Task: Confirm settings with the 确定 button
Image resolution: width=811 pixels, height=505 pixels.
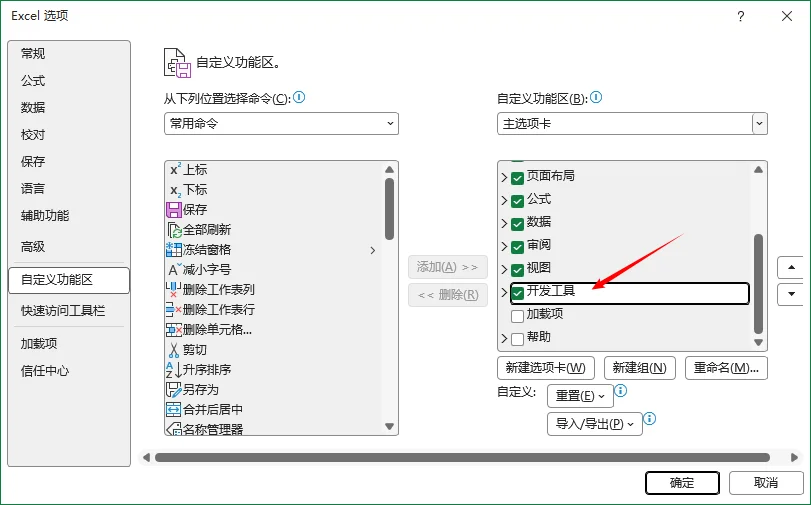Action: (682, 483)
